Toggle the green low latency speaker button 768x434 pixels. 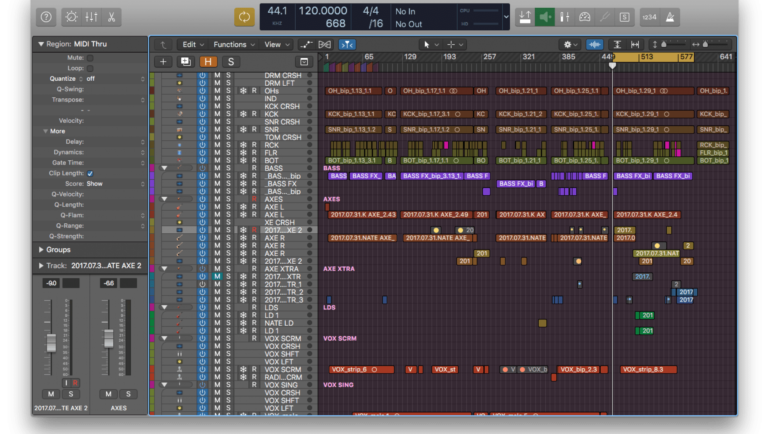[545, 17]
